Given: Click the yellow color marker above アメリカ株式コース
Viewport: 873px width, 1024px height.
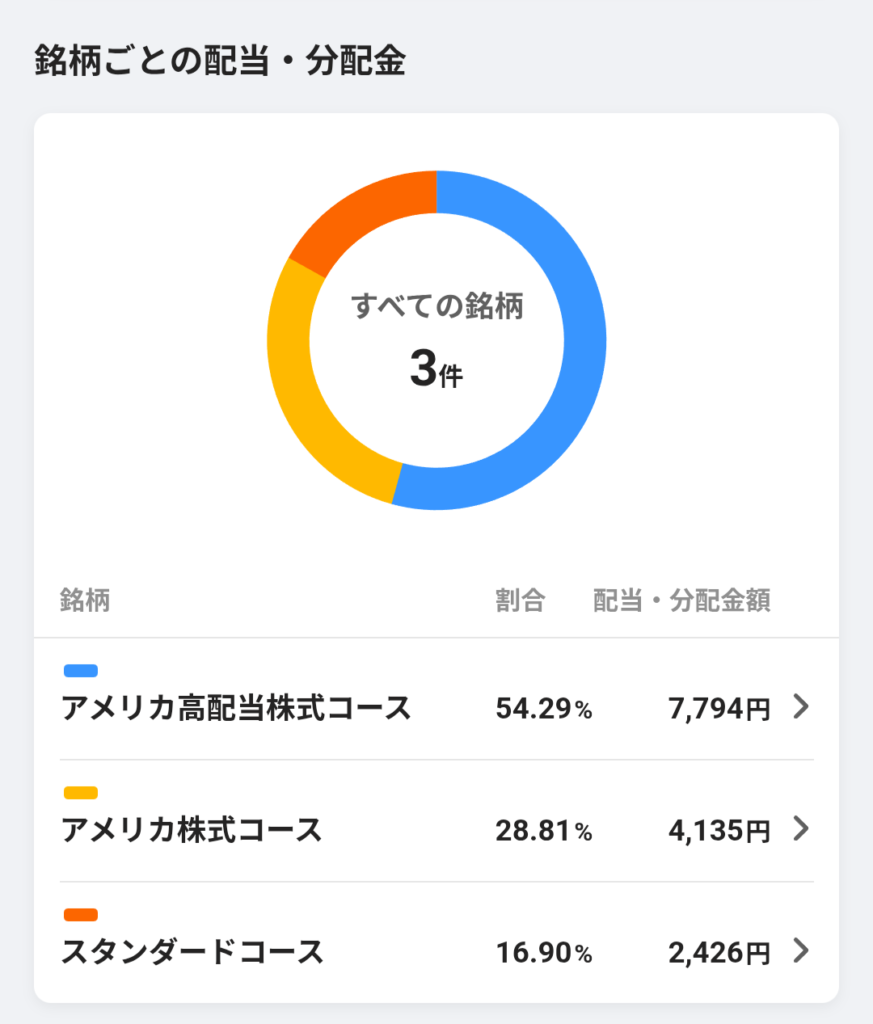Looking at the screenshot, I should tap(80, 793).
